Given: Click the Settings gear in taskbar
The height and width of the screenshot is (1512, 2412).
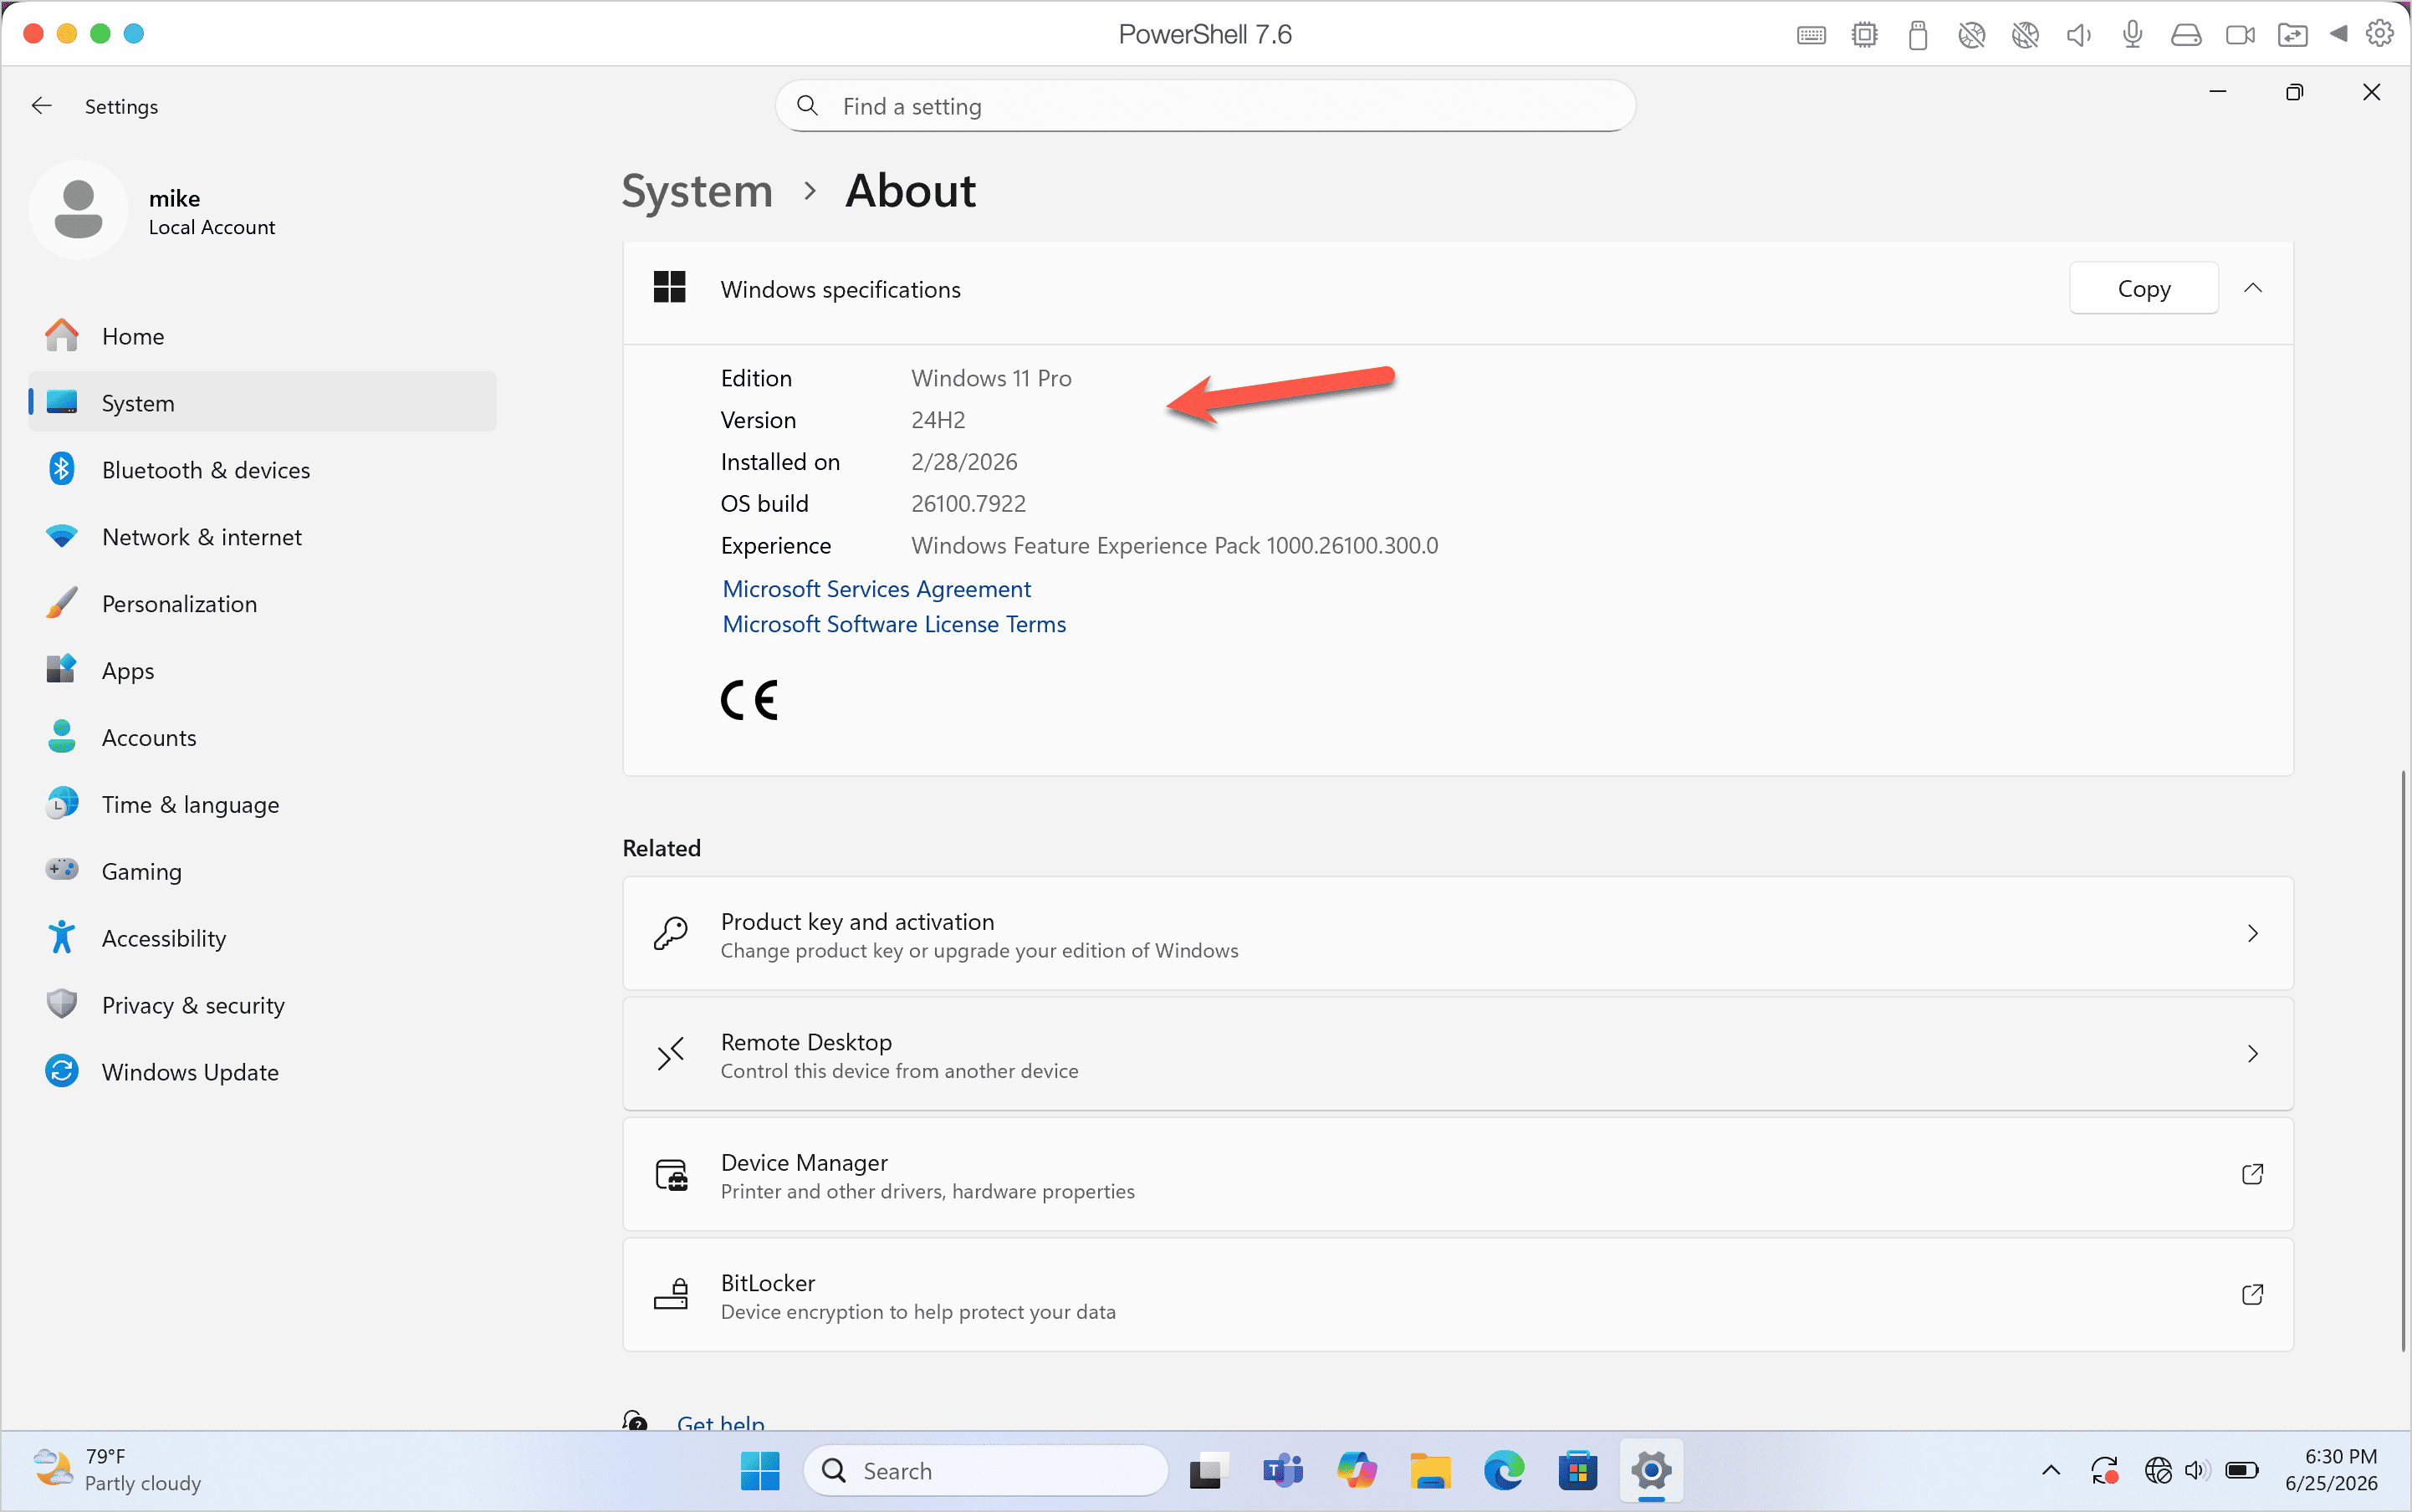Looking at the screenshot, I should [1652, 1471].
